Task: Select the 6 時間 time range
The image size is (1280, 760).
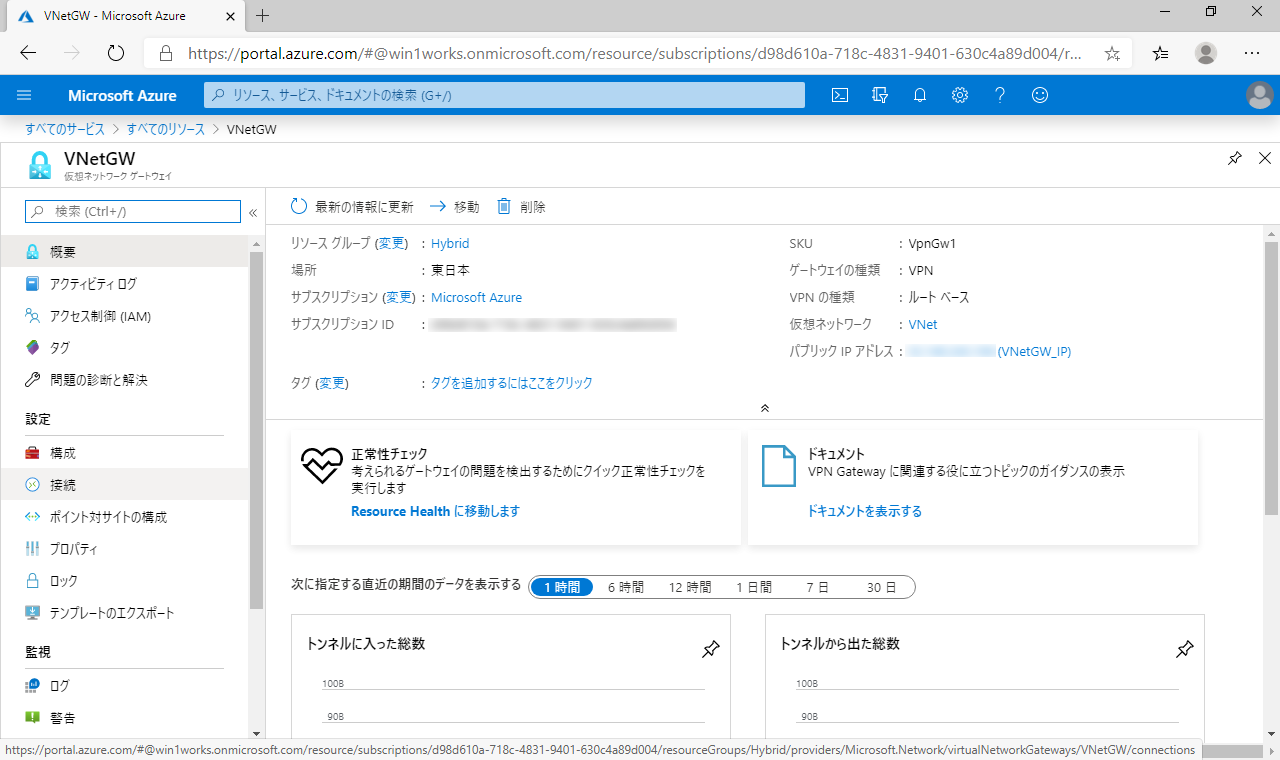Action: pyautogui.click(x=626, y=587)
